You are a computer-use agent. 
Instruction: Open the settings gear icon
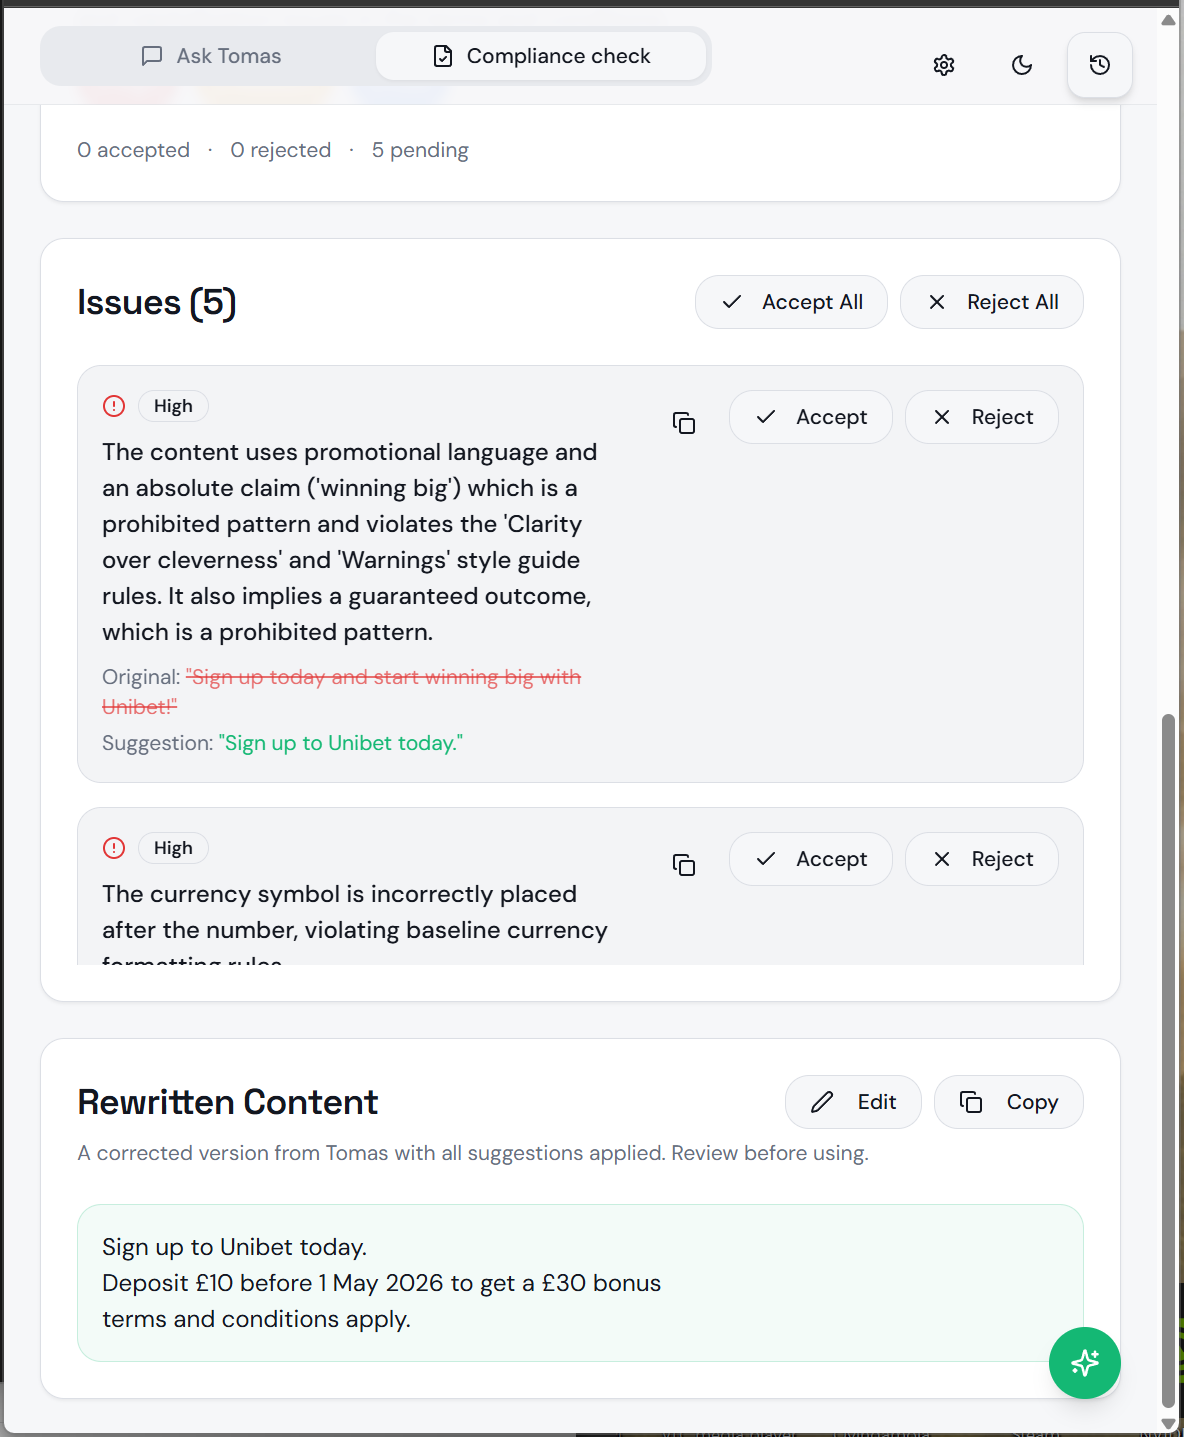(x=944, y=65)
